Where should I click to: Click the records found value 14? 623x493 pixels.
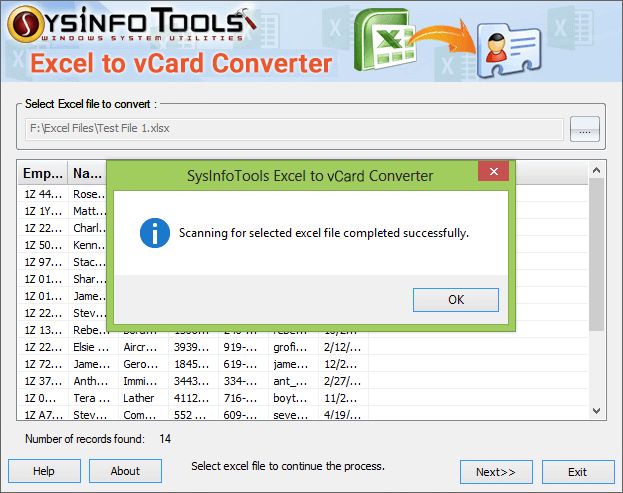pos(165,439)
